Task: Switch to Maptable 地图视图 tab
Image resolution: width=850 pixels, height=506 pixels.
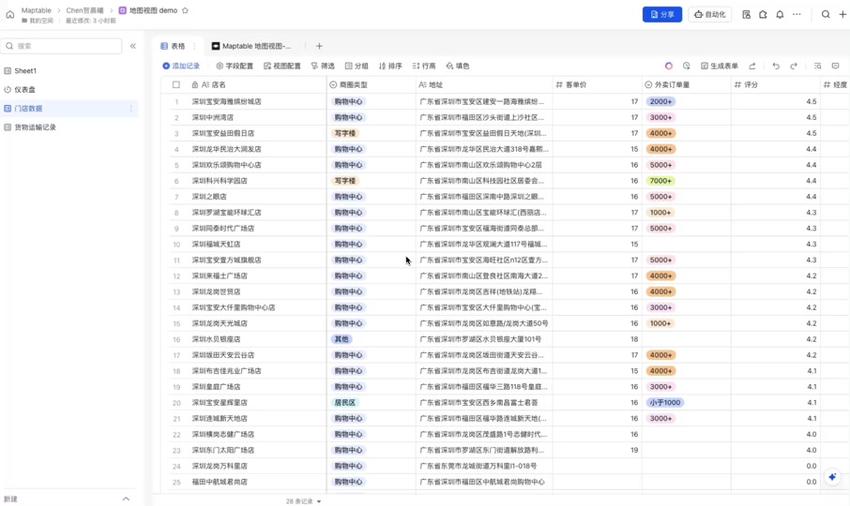Action: (252, 46)
